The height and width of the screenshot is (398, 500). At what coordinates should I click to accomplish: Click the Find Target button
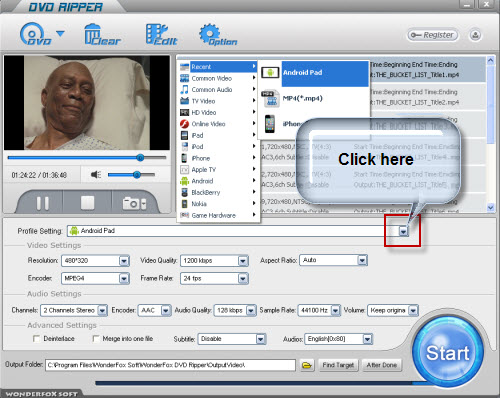[338, 365]
